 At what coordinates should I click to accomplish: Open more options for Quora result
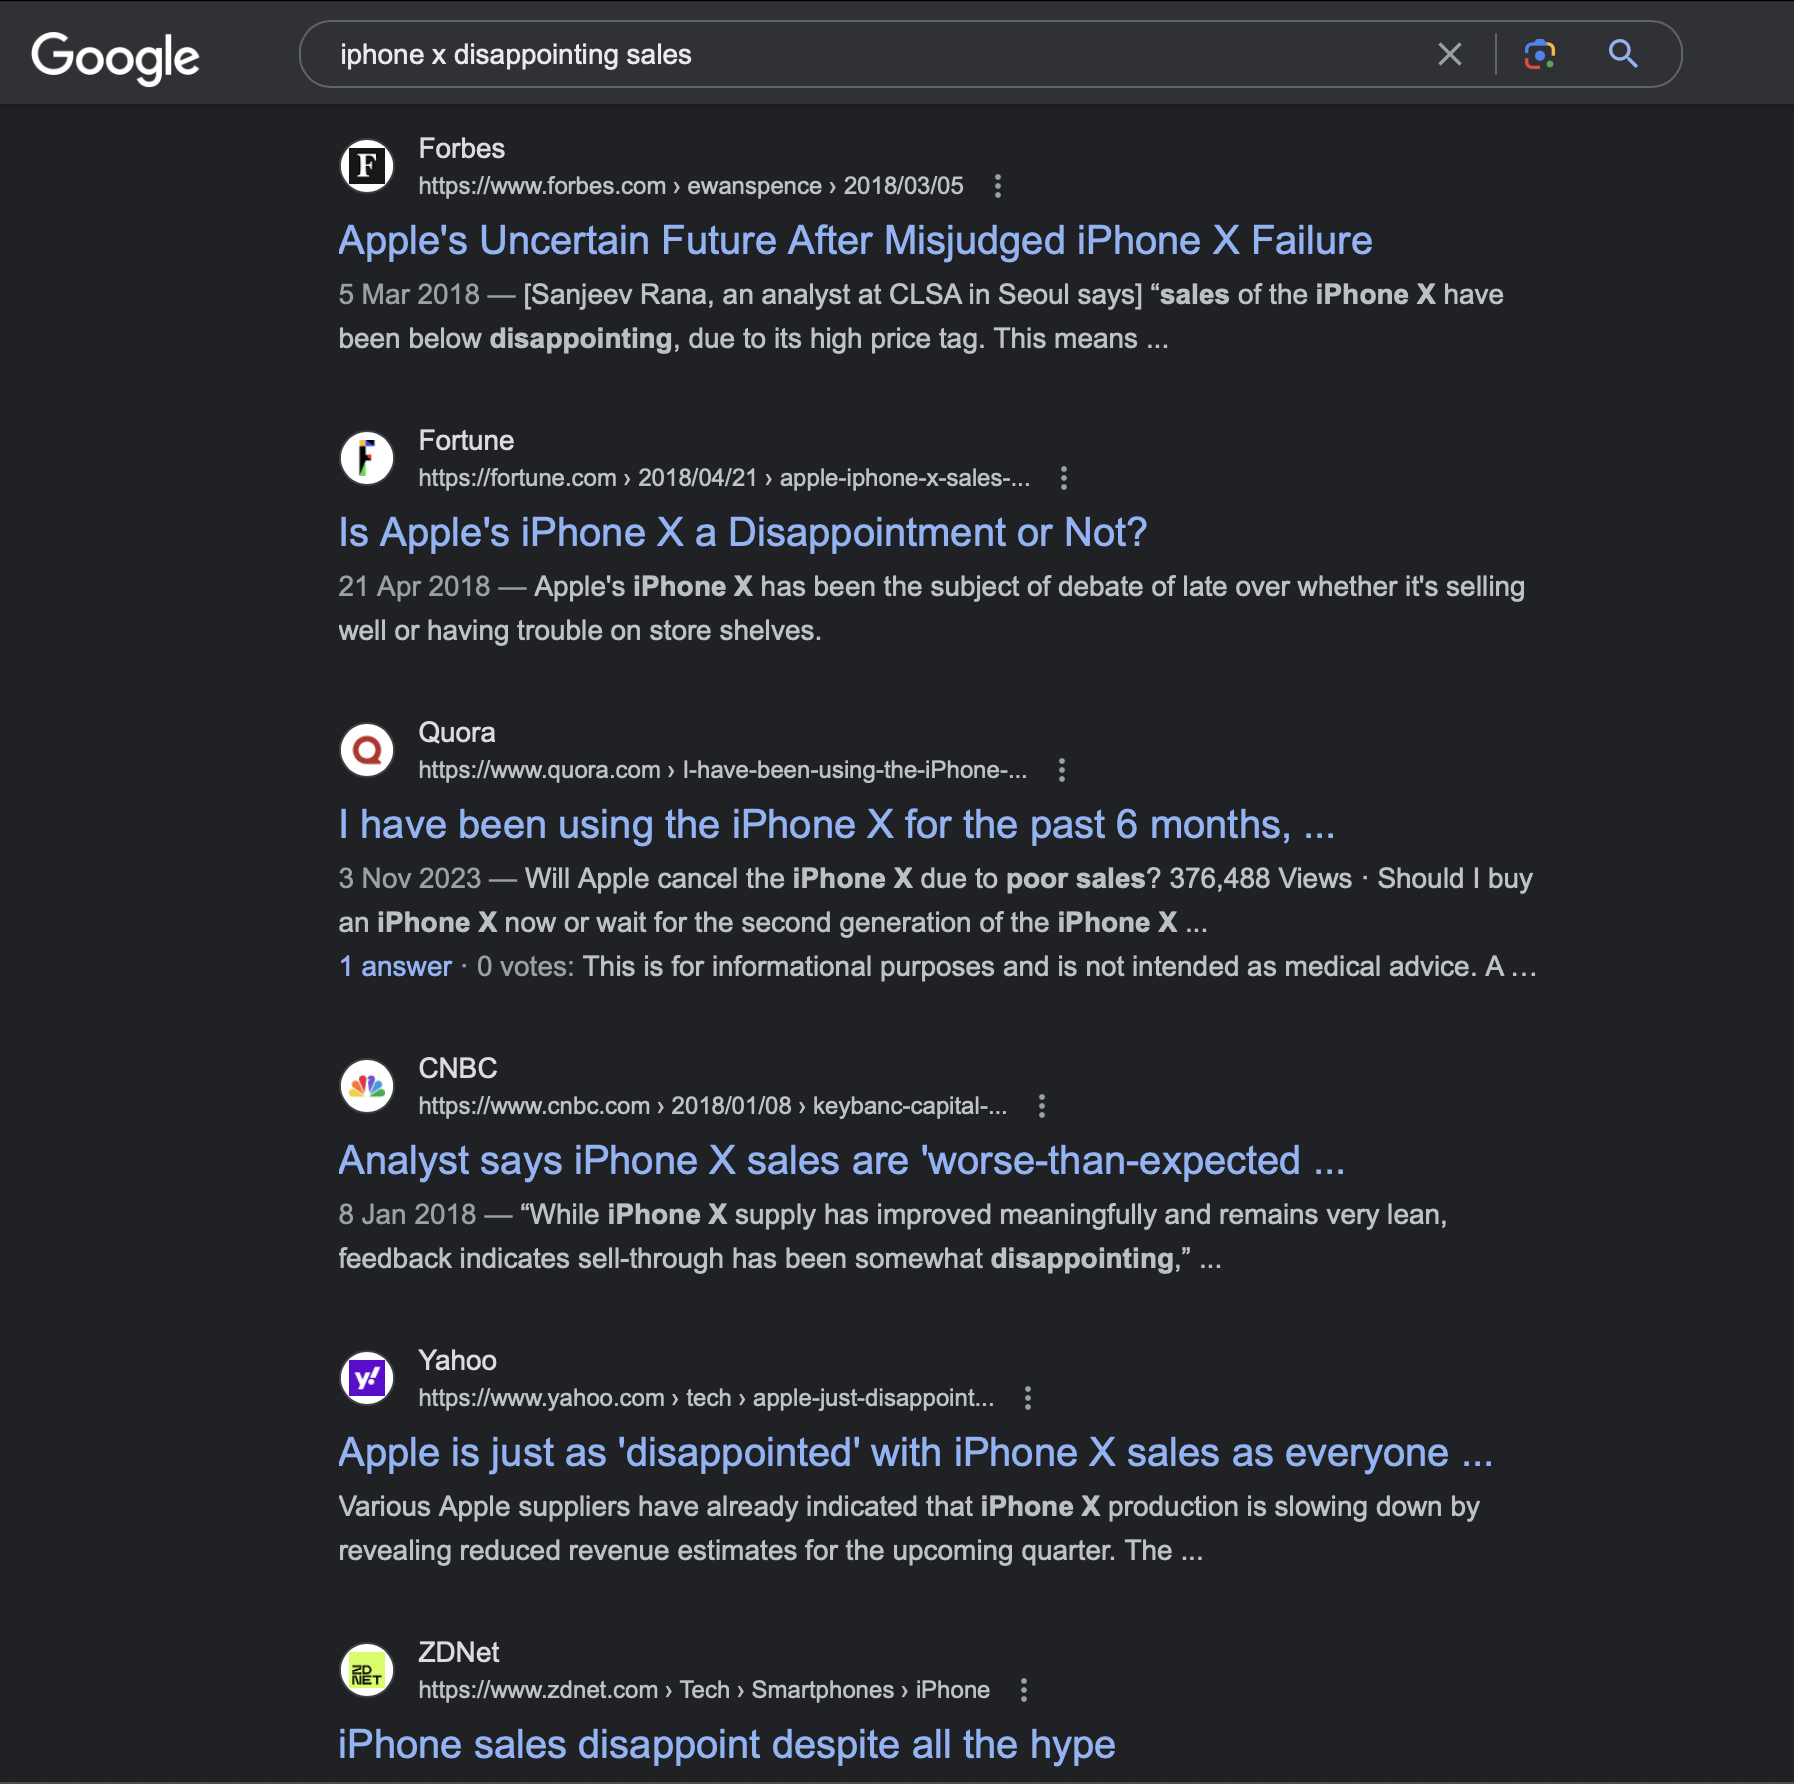pyautogui.click(x=1061, y=770)
